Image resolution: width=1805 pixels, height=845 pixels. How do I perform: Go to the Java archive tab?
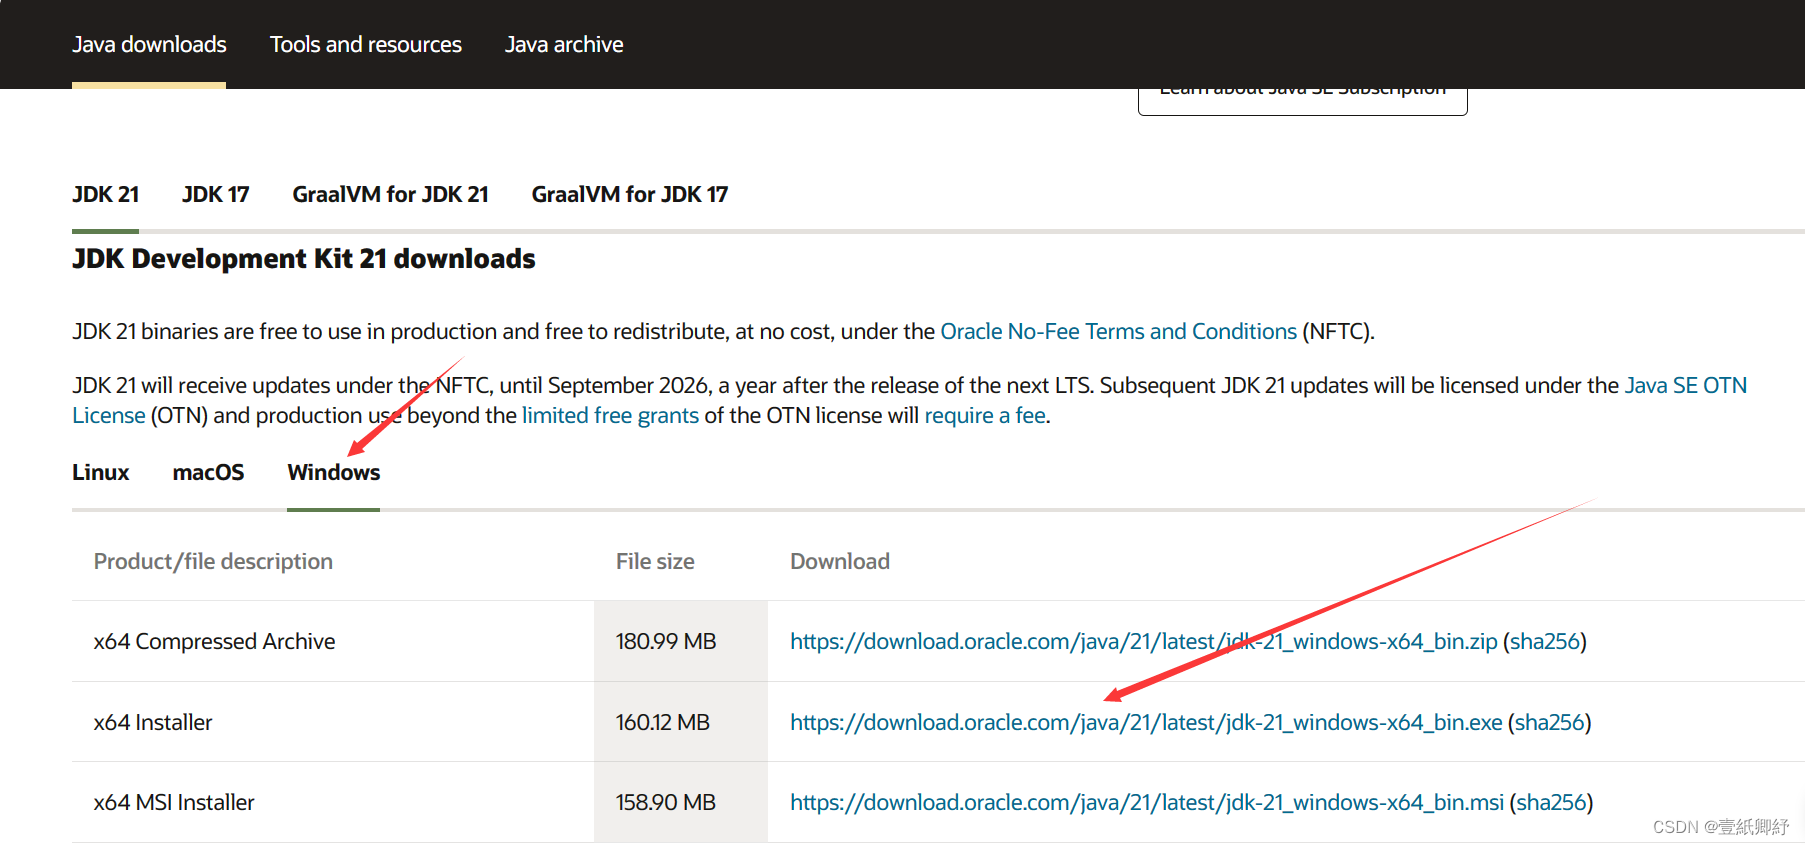[x=564, y=44]
